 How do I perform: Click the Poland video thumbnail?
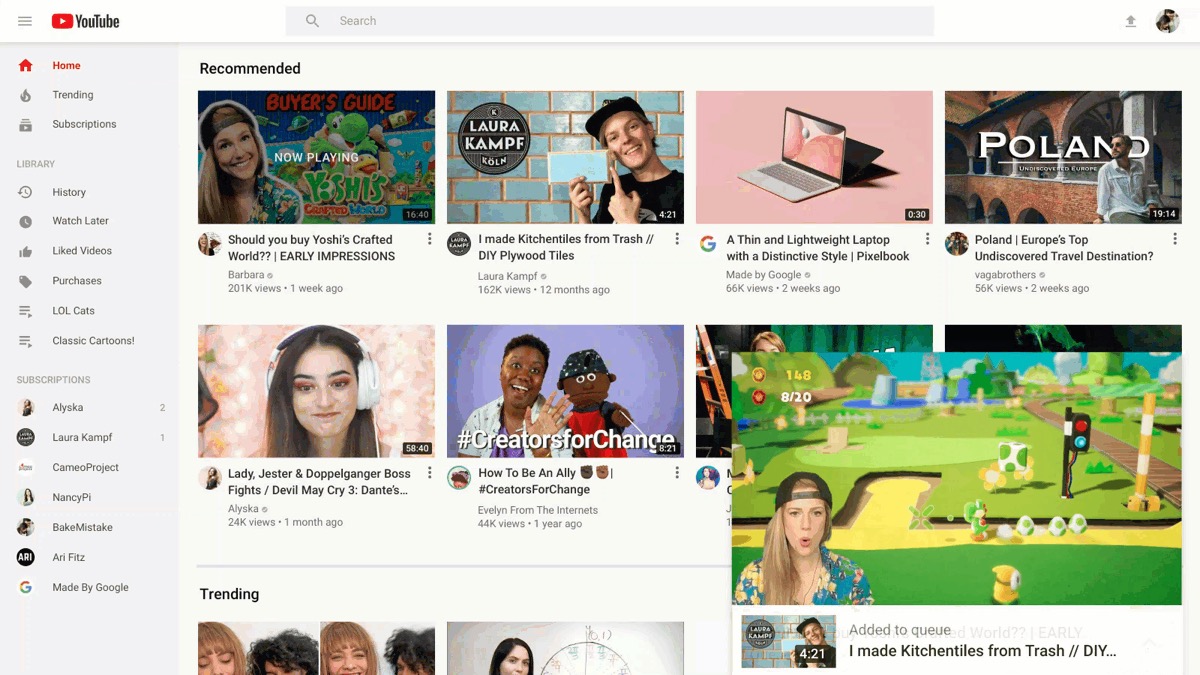click(x=1063, y=157)
